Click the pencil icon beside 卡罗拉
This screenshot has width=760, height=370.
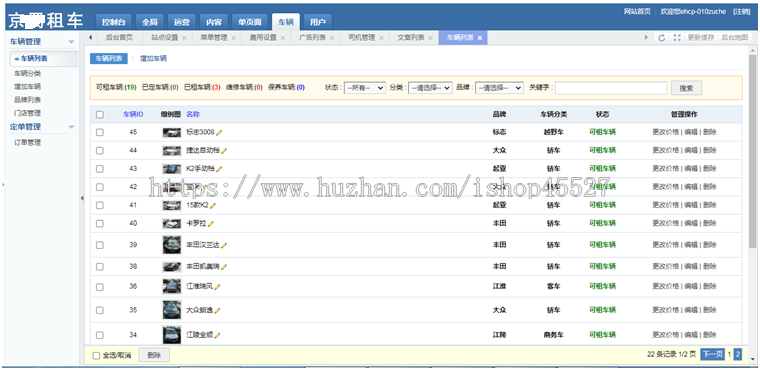click(210, 224)
